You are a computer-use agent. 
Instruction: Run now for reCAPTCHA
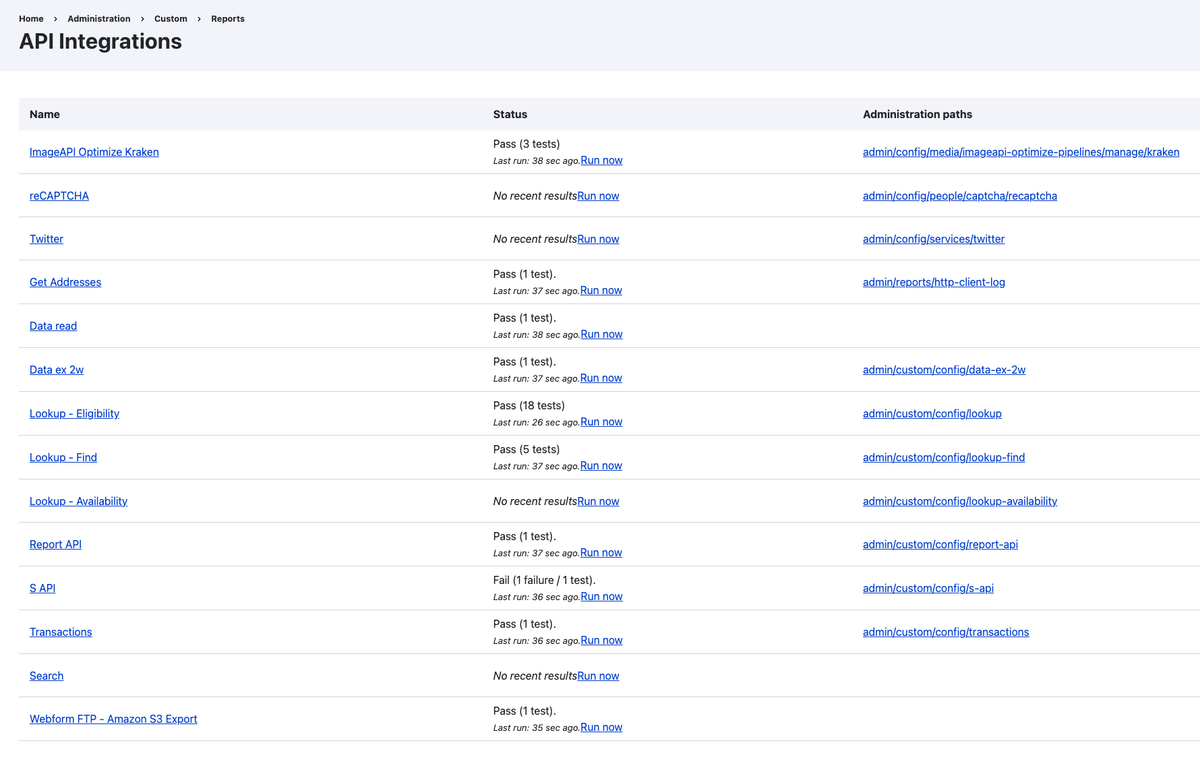pyautogui.click(x=598, y=196)
